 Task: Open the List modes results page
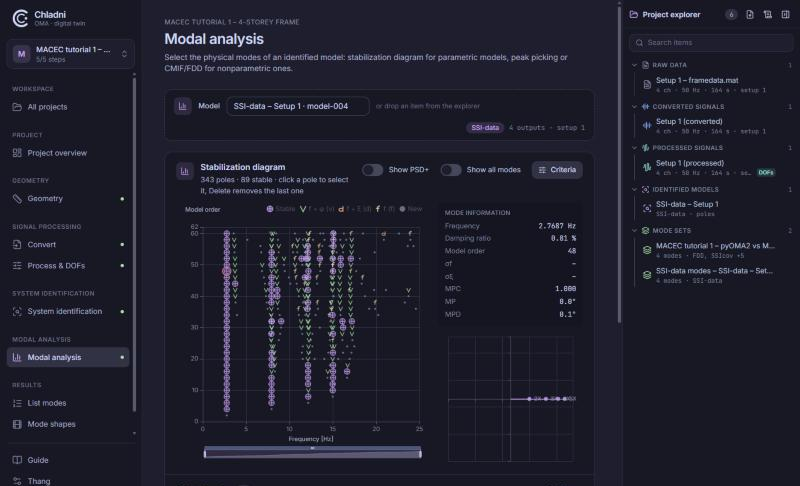pyautogui.click(x=68, y=403)
